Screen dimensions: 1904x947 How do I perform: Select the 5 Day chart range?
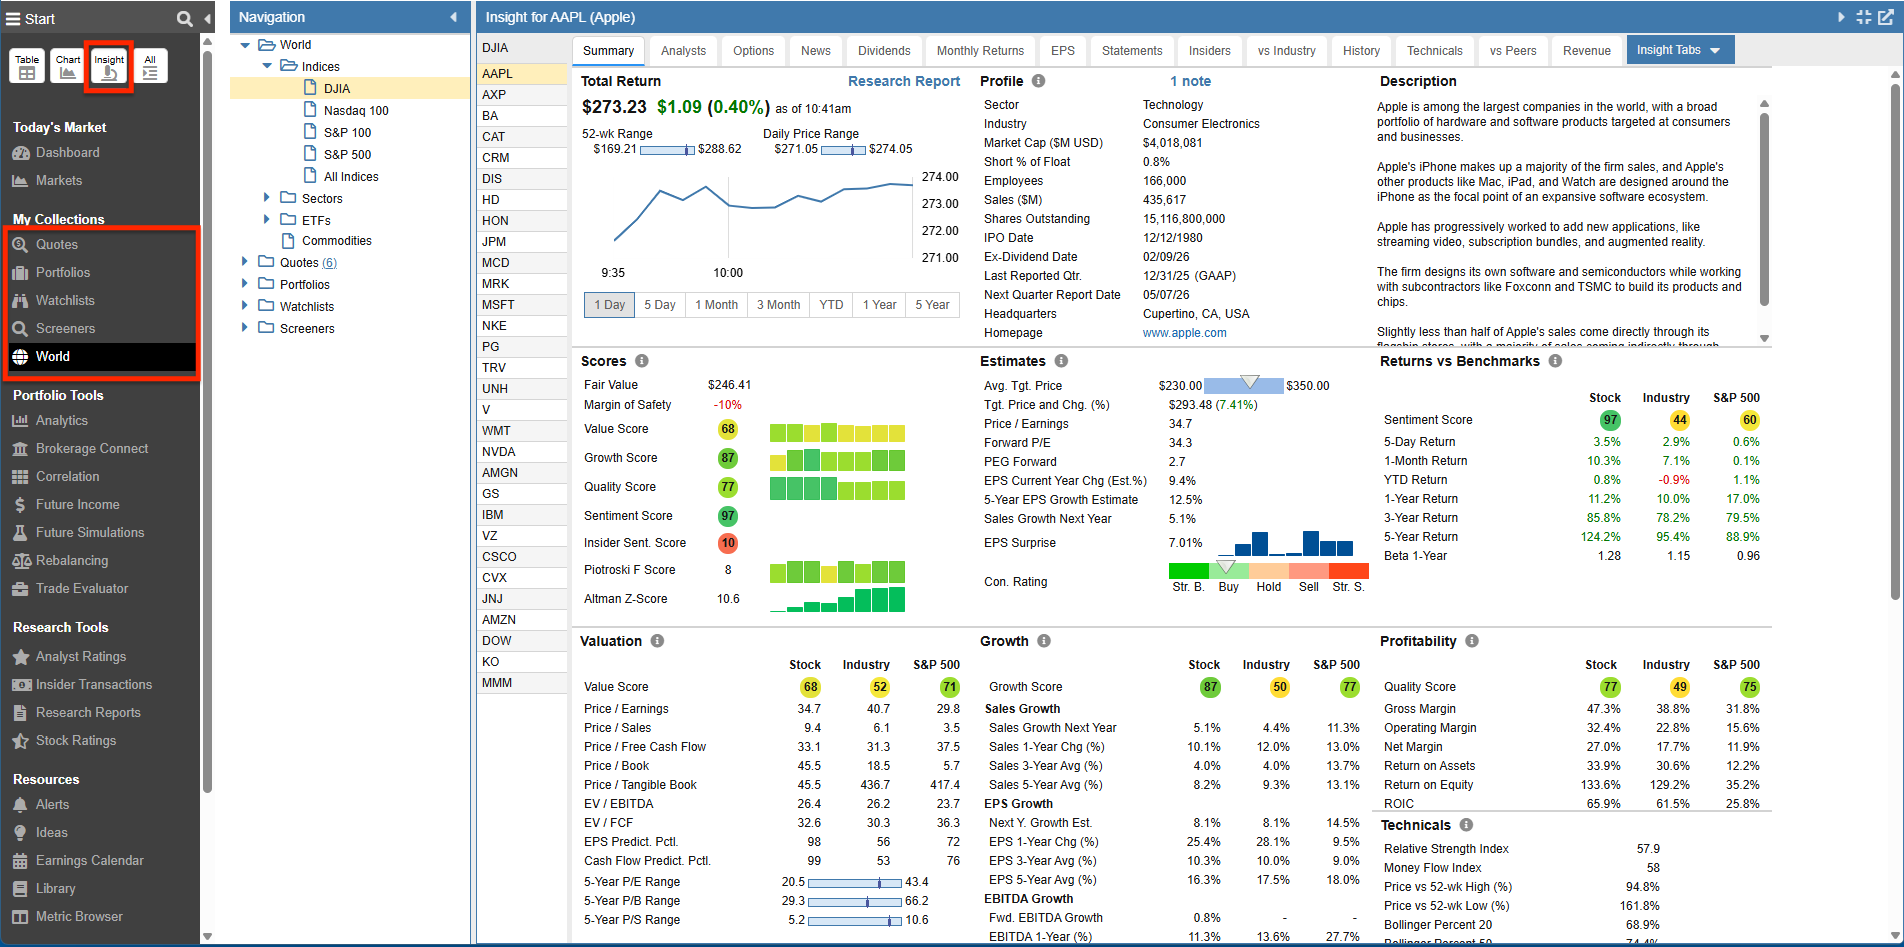660,305
